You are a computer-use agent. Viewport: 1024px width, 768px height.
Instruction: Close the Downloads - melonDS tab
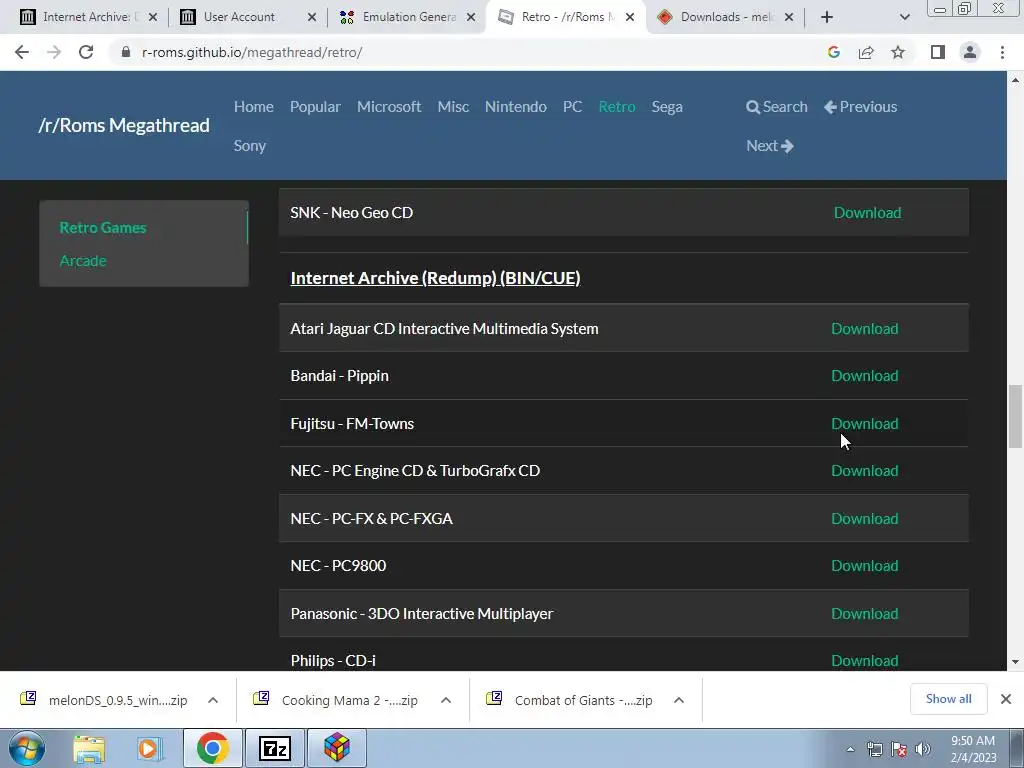coord(789,17)
